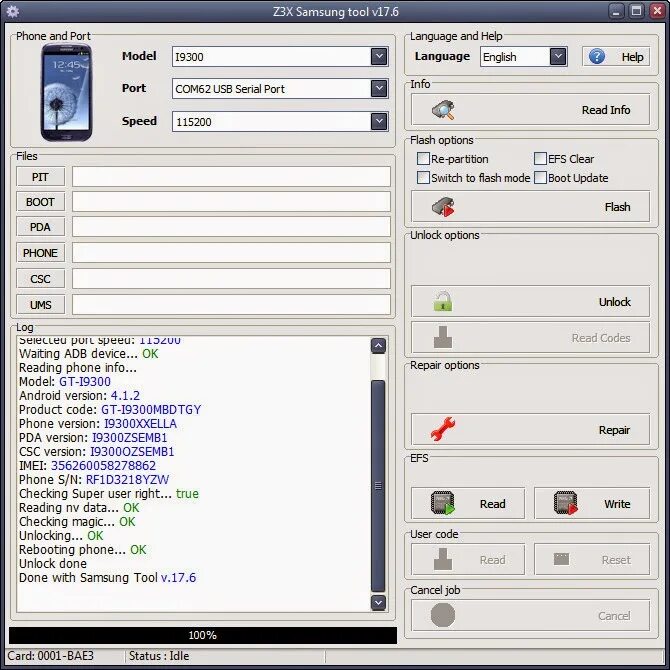
Task: Click the gear icon in title bar
Action: pyautogui.click(x=13, y=11)
